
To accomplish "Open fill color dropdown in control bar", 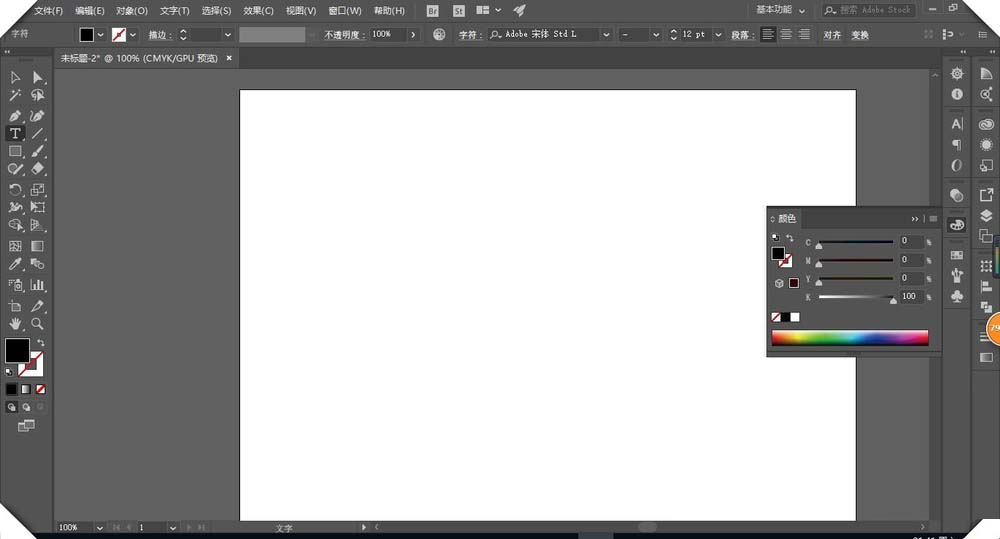I will (100, 35).
